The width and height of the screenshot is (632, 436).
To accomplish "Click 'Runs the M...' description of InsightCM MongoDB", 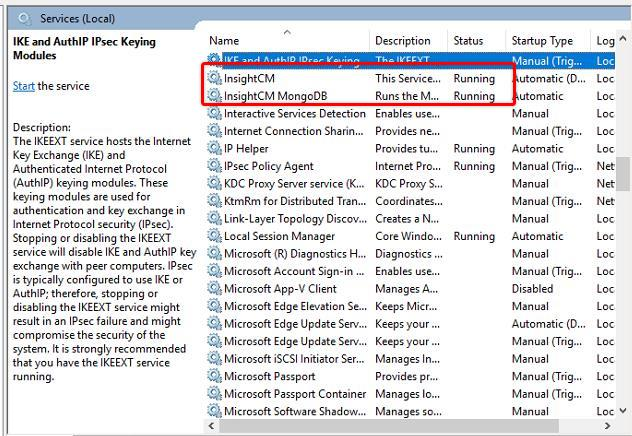I will click(x=407, y=96).
